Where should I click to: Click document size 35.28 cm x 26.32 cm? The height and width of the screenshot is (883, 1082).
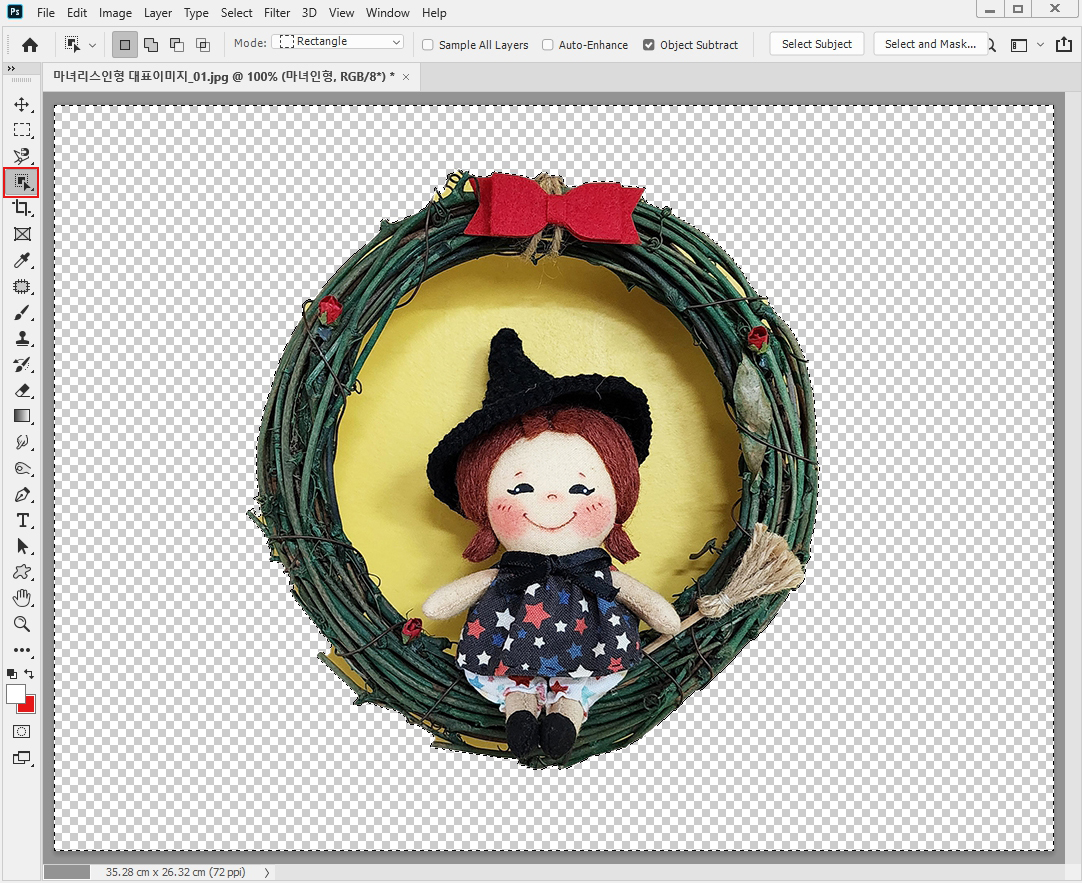(175, 872)
